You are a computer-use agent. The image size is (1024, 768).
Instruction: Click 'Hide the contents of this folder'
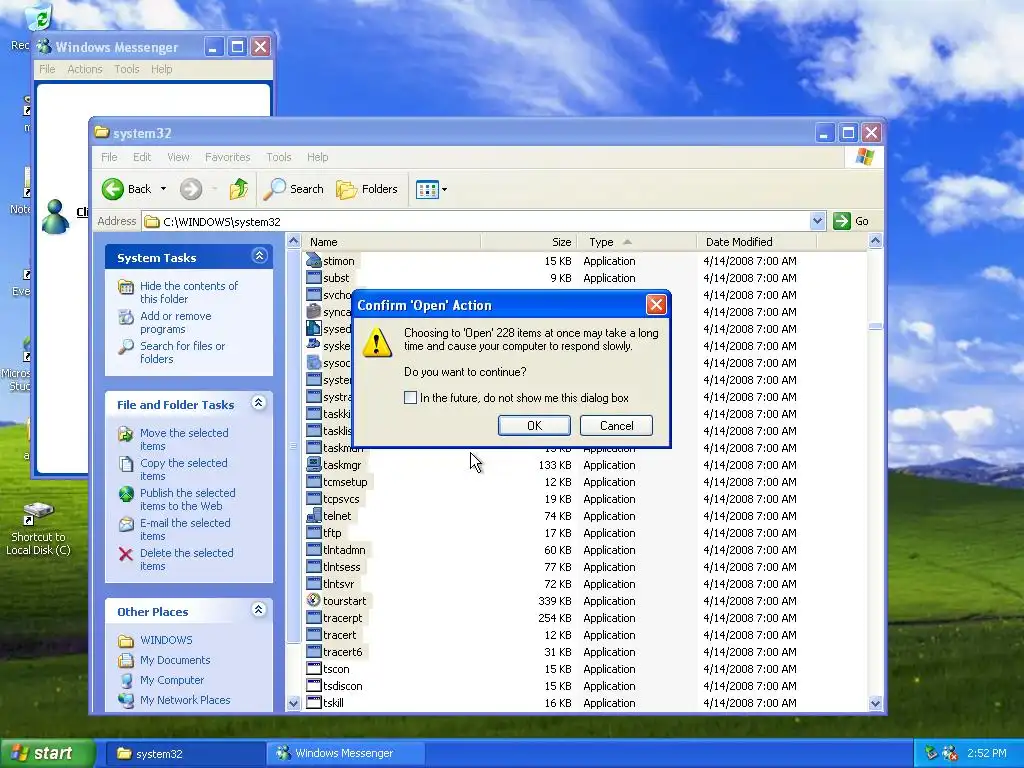click(x=189, y=293)
